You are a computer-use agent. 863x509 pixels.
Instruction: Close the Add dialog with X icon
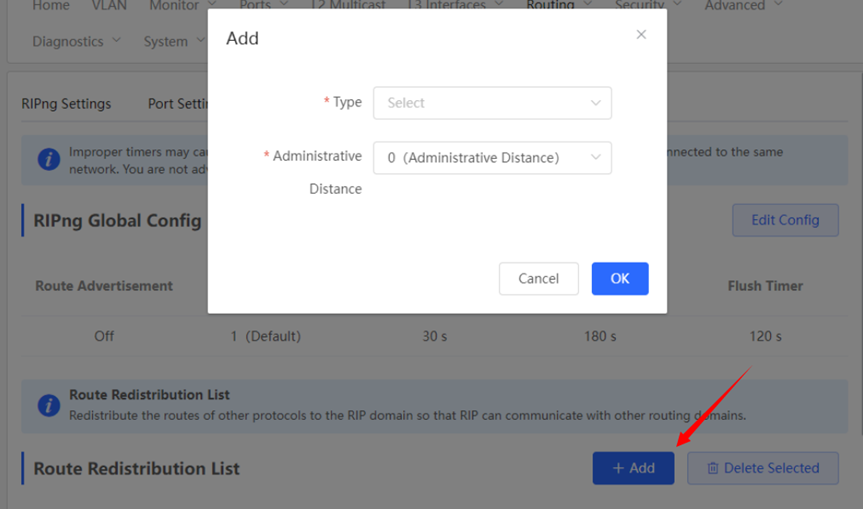pos(641,35)
